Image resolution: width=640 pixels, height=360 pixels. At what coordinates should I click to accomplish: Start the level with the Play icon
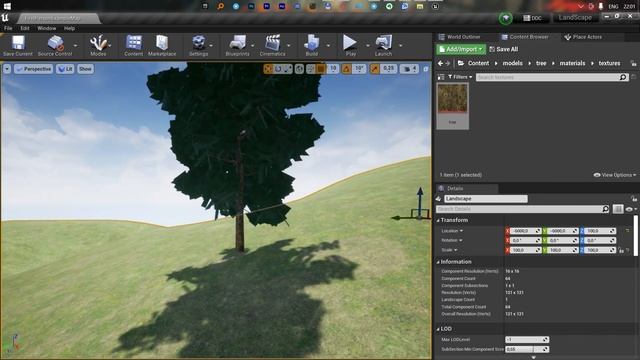click(x=350, y=45)
